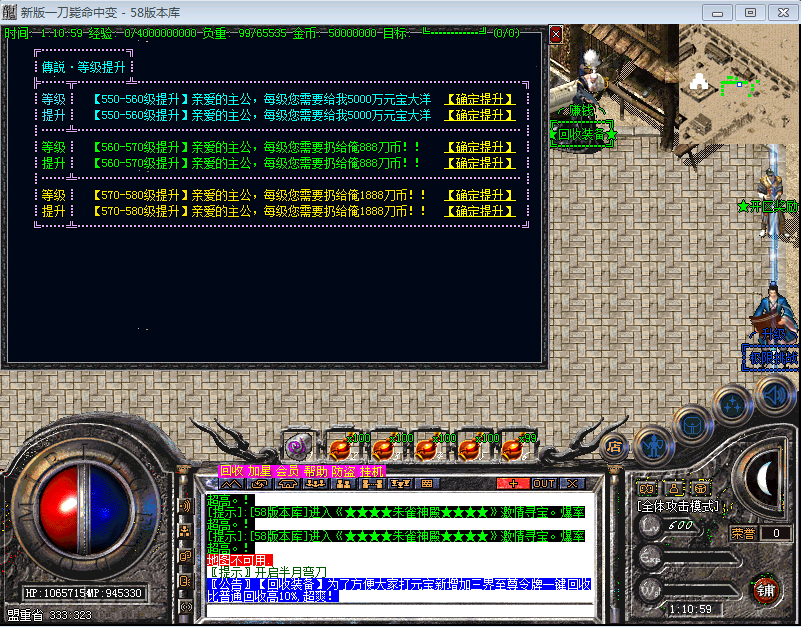Viewport: 801px width, 627px height.
Task: Click the 荣誉 honor label
Action: (743, 533)
